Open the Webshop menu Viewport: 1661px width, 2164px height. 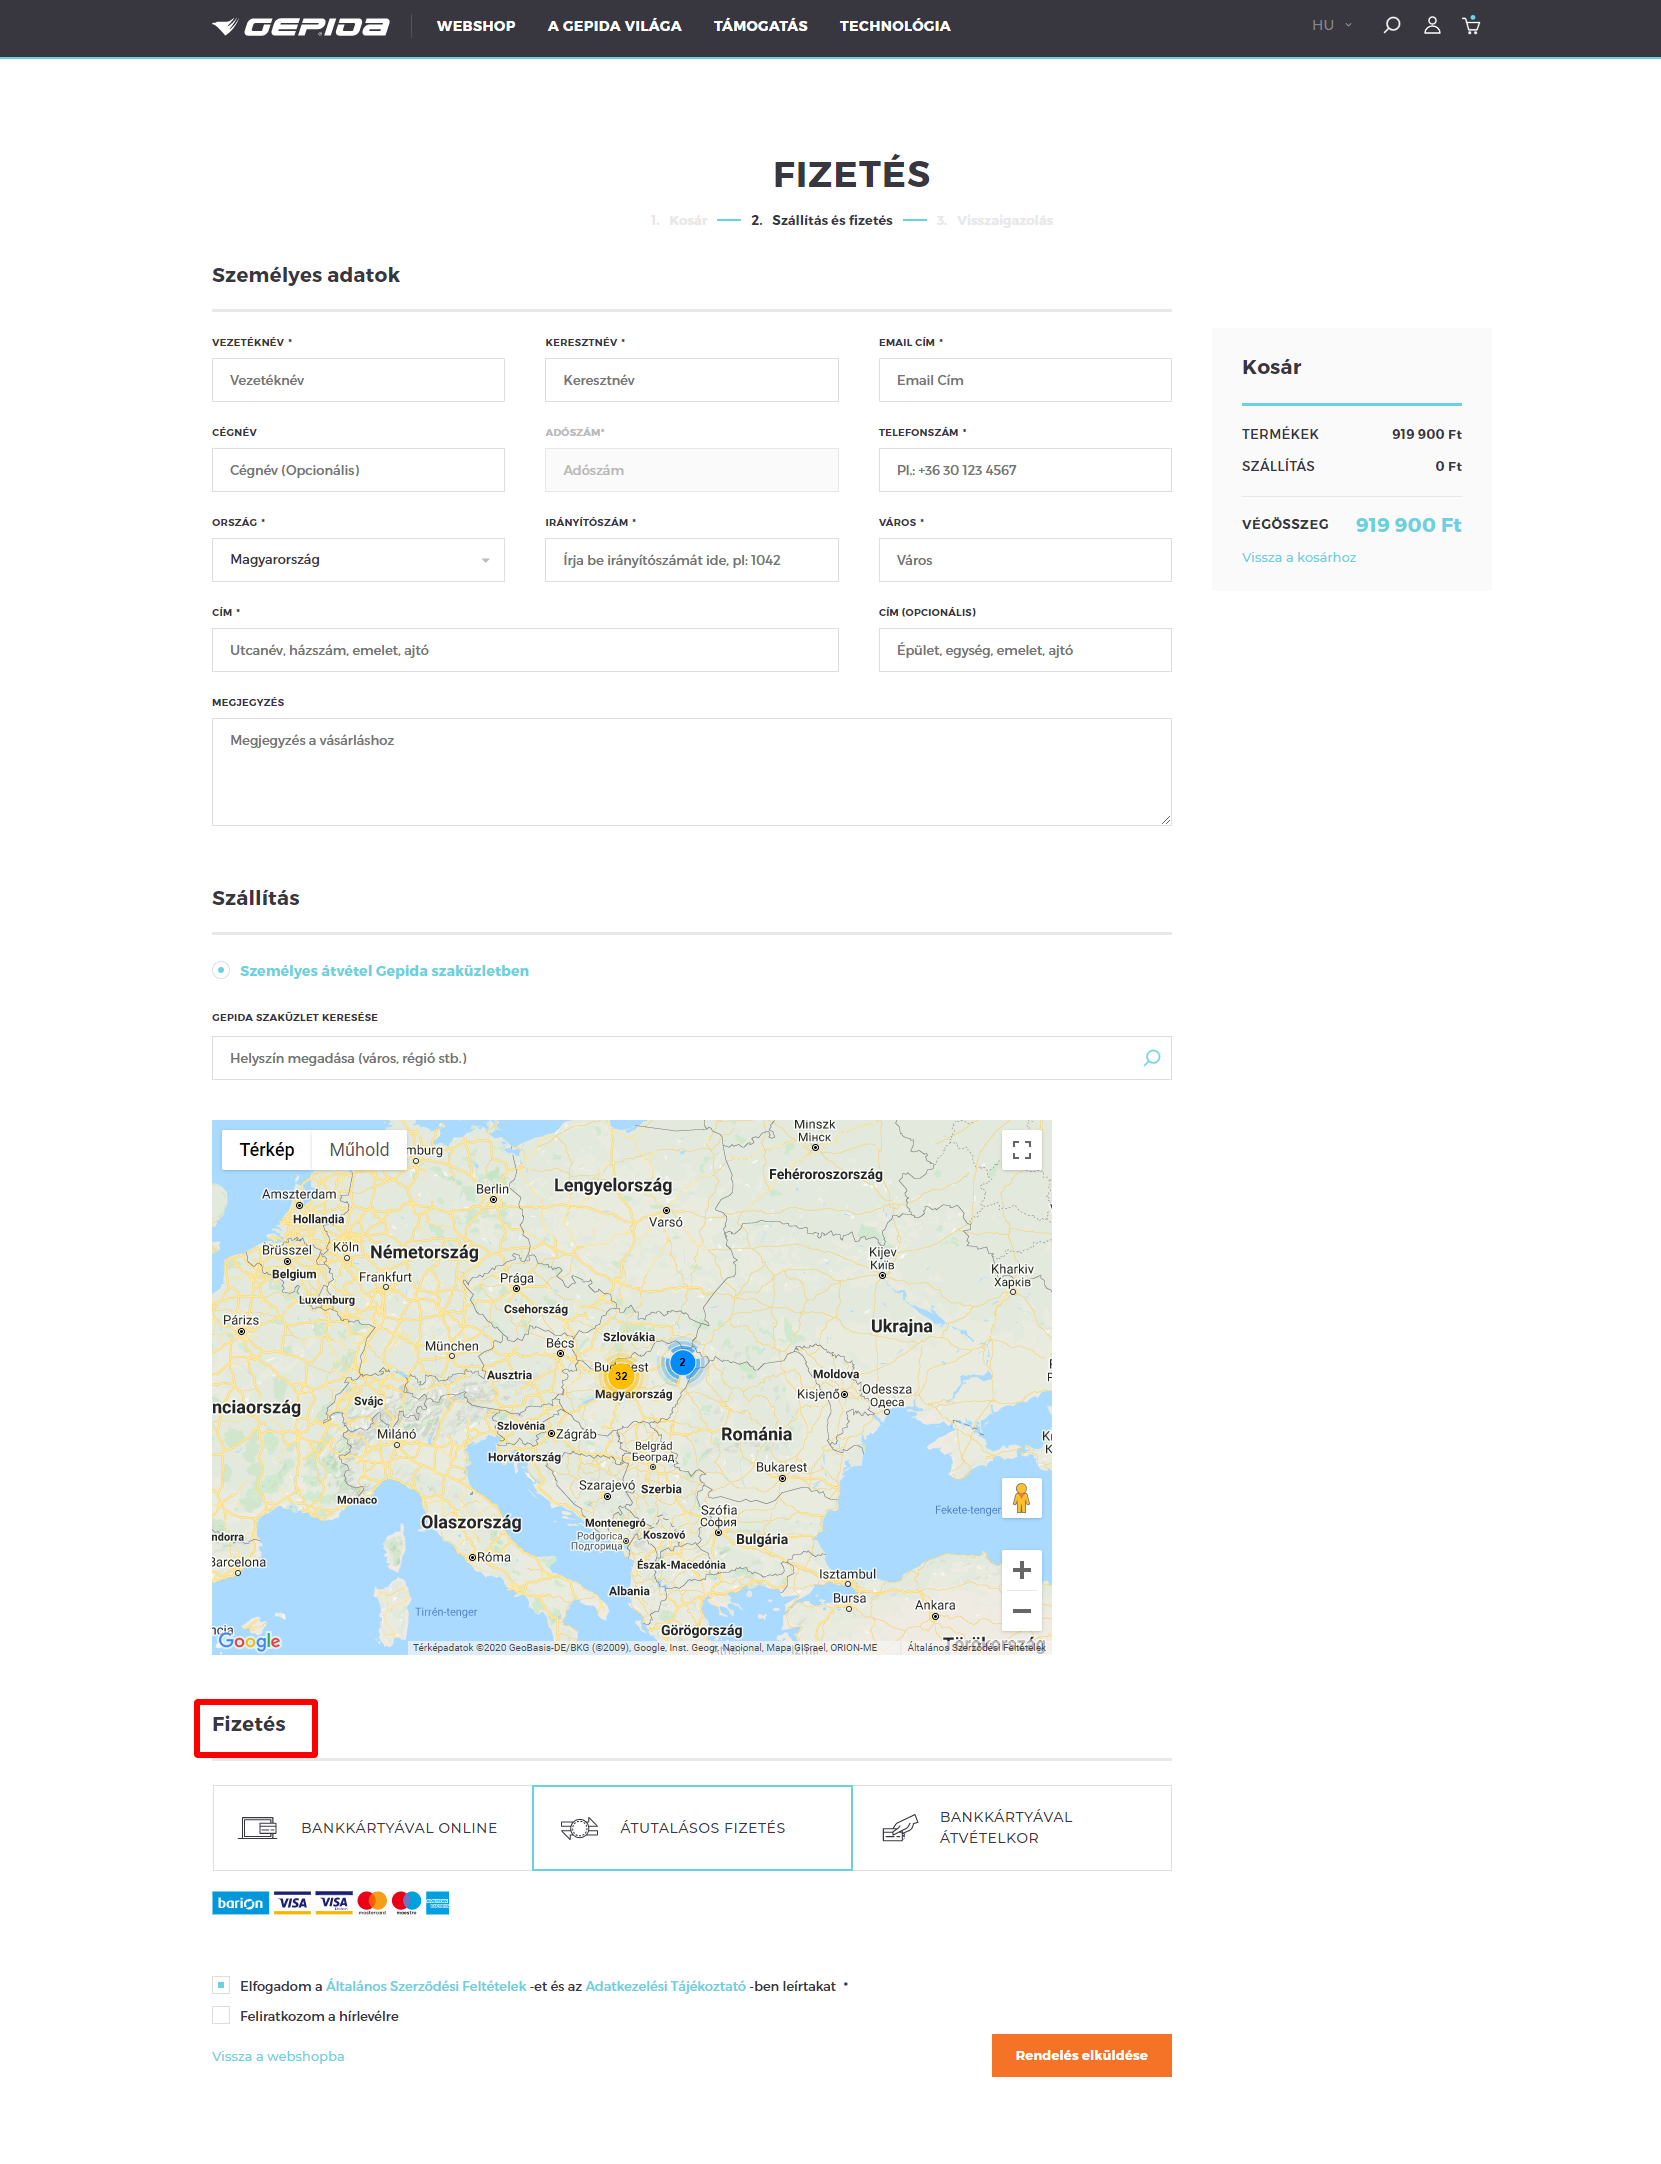[x=476, y=26]
